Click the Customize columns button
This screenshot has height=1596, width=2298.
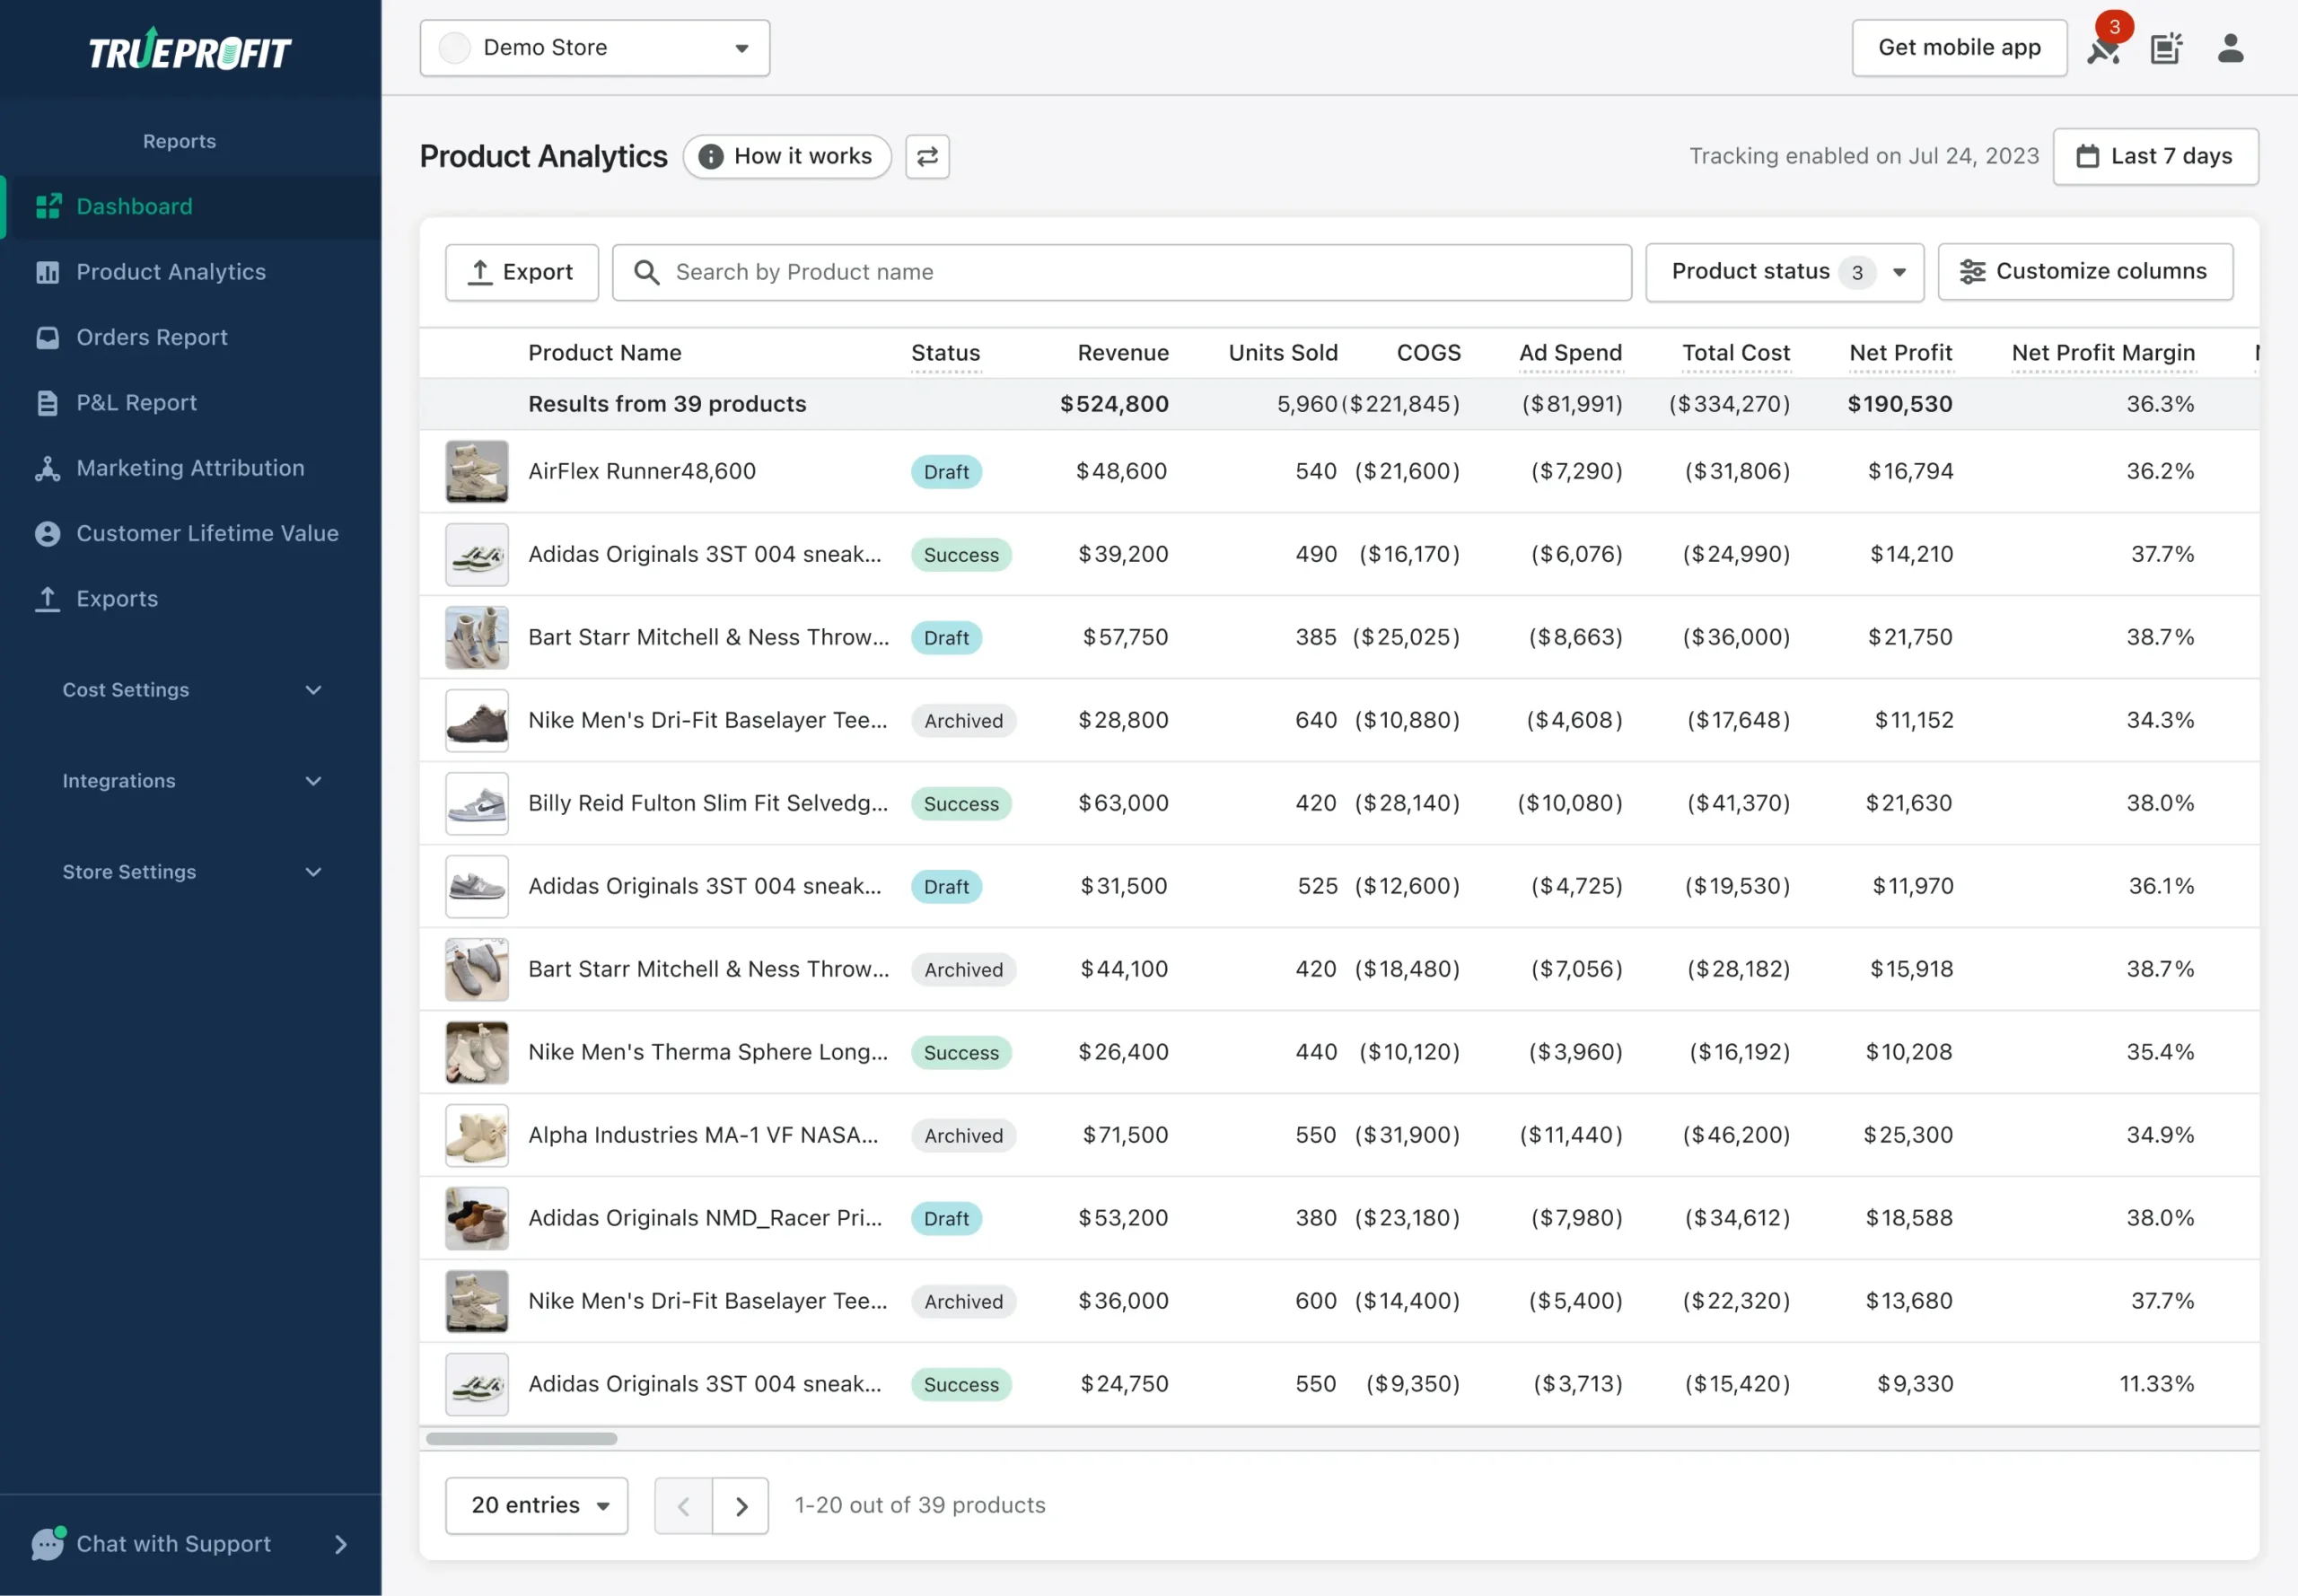[x=2085, y=272]
